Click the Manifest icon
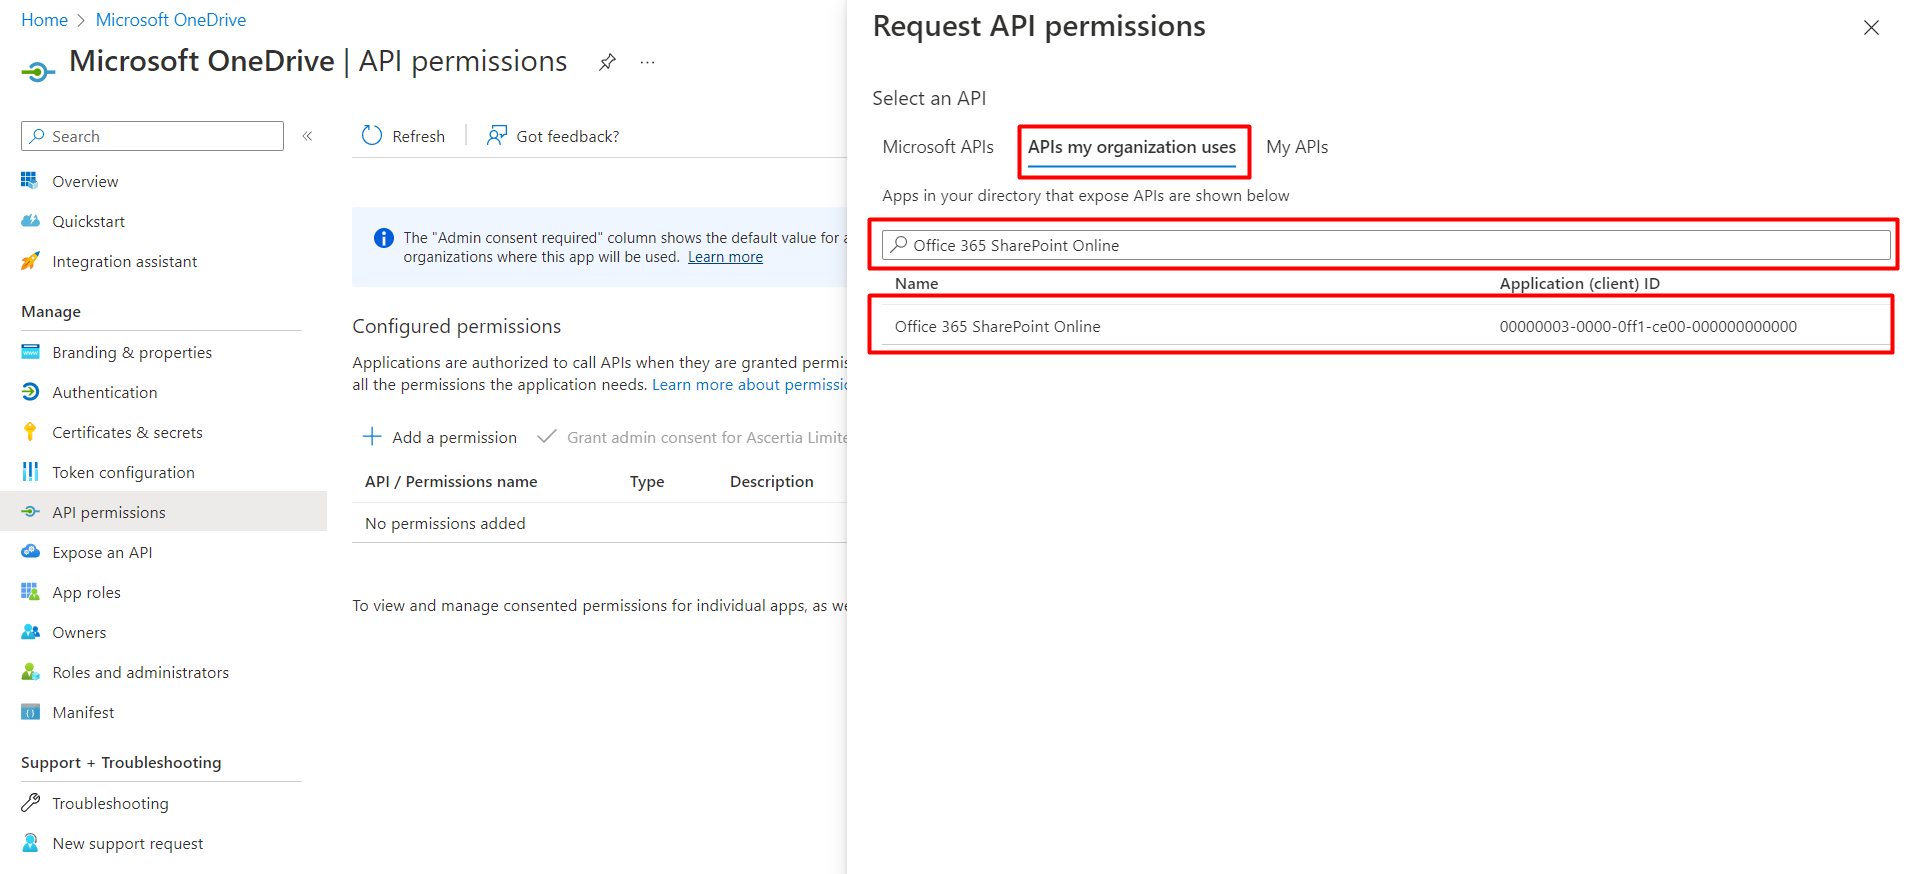 tap(30, 712)
